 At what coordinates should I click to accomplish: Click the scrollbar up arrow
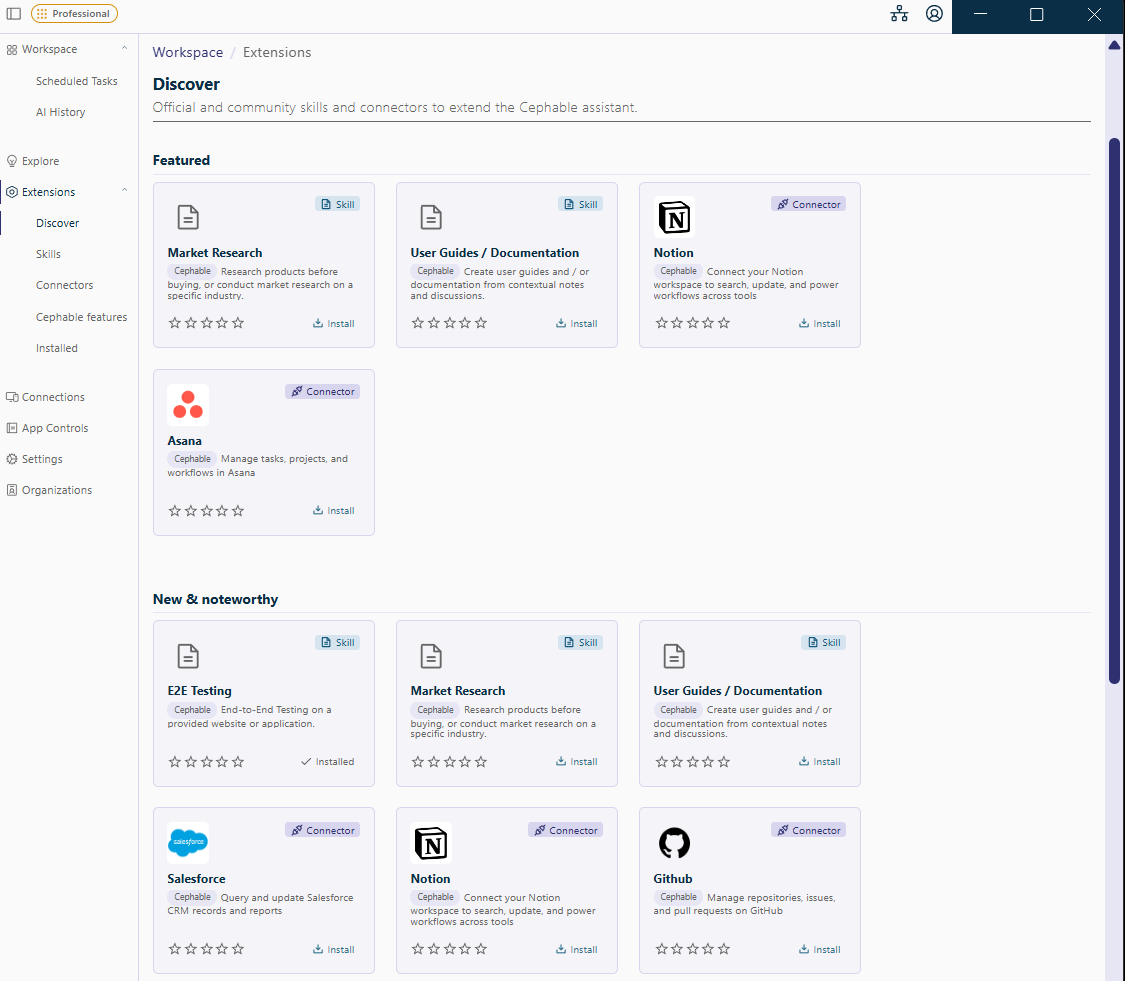point(1114,45)
